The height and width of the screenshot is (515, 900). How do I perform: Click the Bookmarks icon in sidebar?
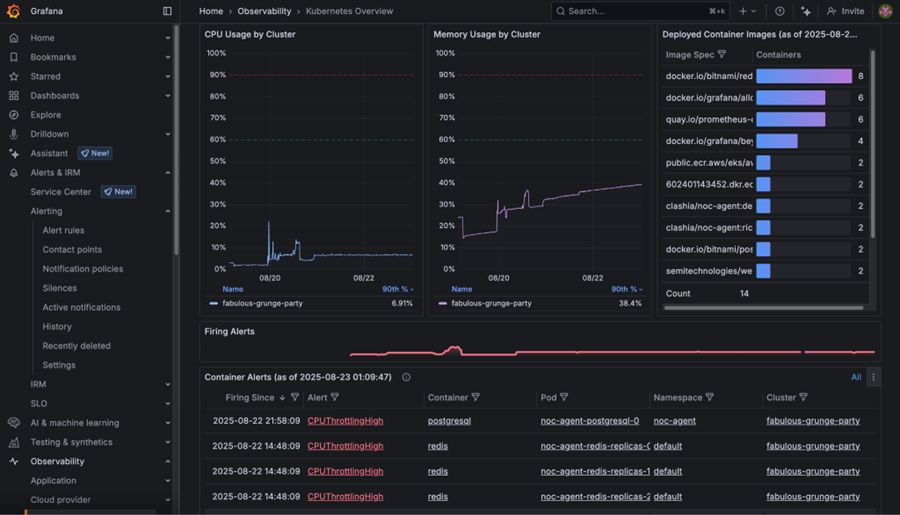coord(14,57)
